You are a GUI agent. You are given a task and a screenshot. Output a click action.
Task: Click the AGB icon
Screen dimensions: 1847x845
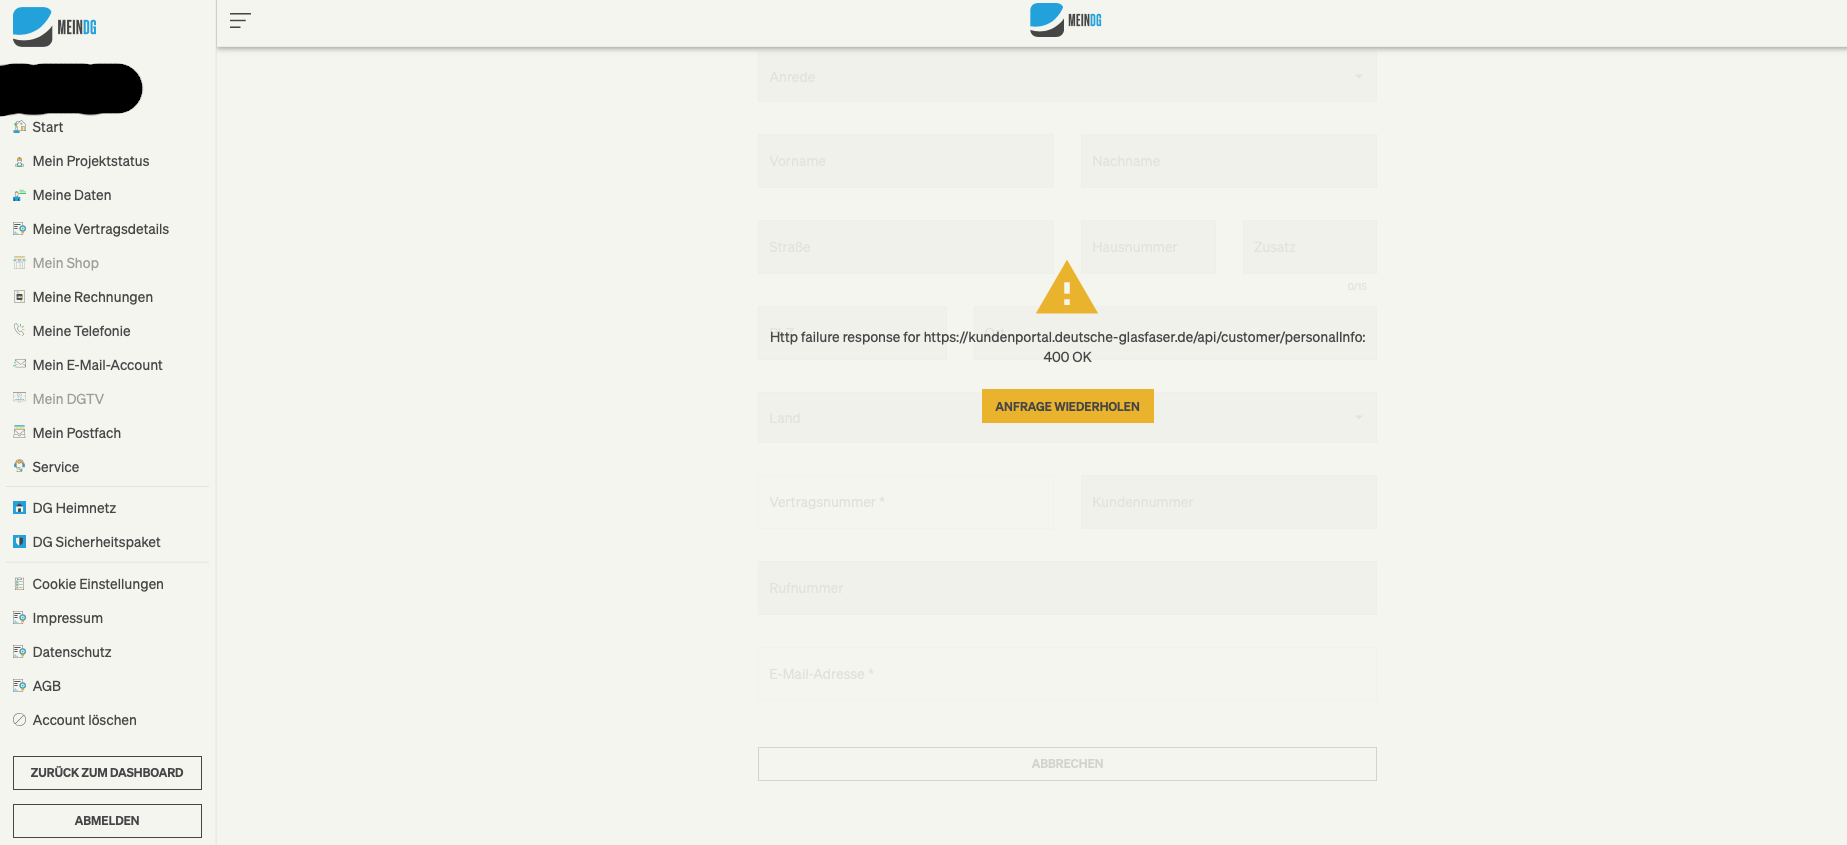point(19,686)
